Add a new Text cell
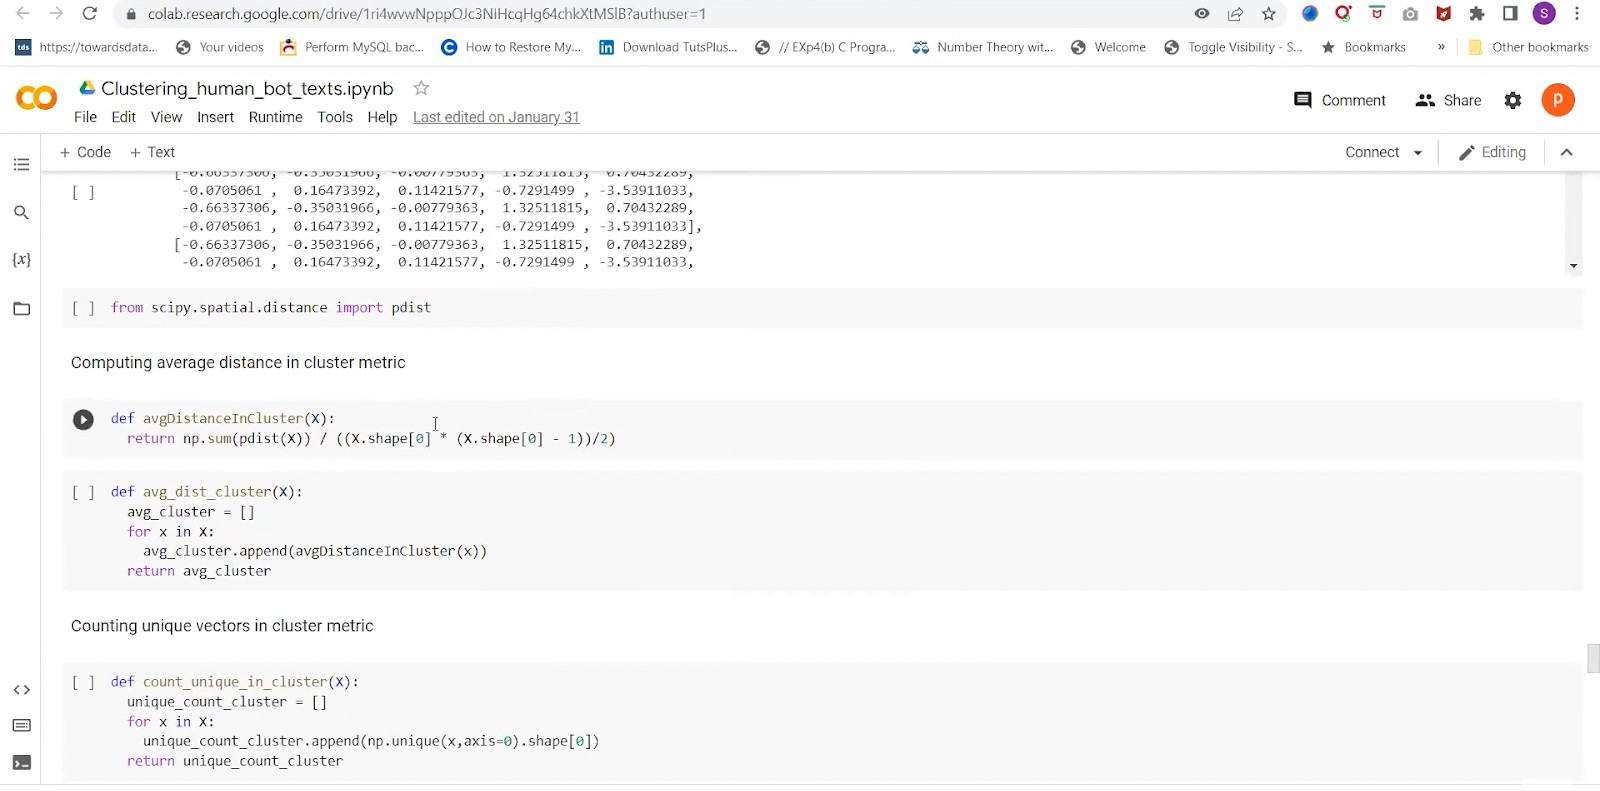The height and width of the screenshot is (791, 1600). [x=152, y=152]
